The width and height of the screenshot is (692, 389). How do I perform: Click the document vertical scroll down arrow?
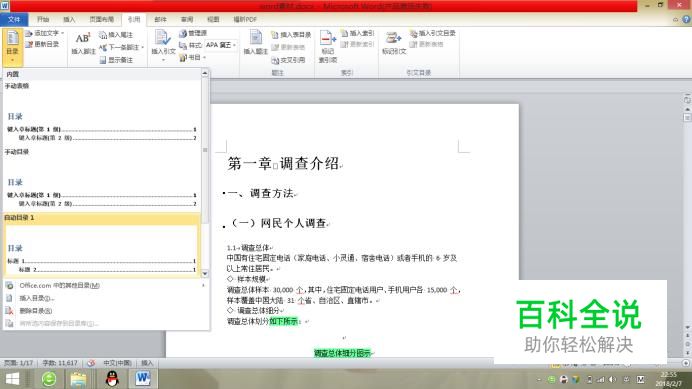687,327
